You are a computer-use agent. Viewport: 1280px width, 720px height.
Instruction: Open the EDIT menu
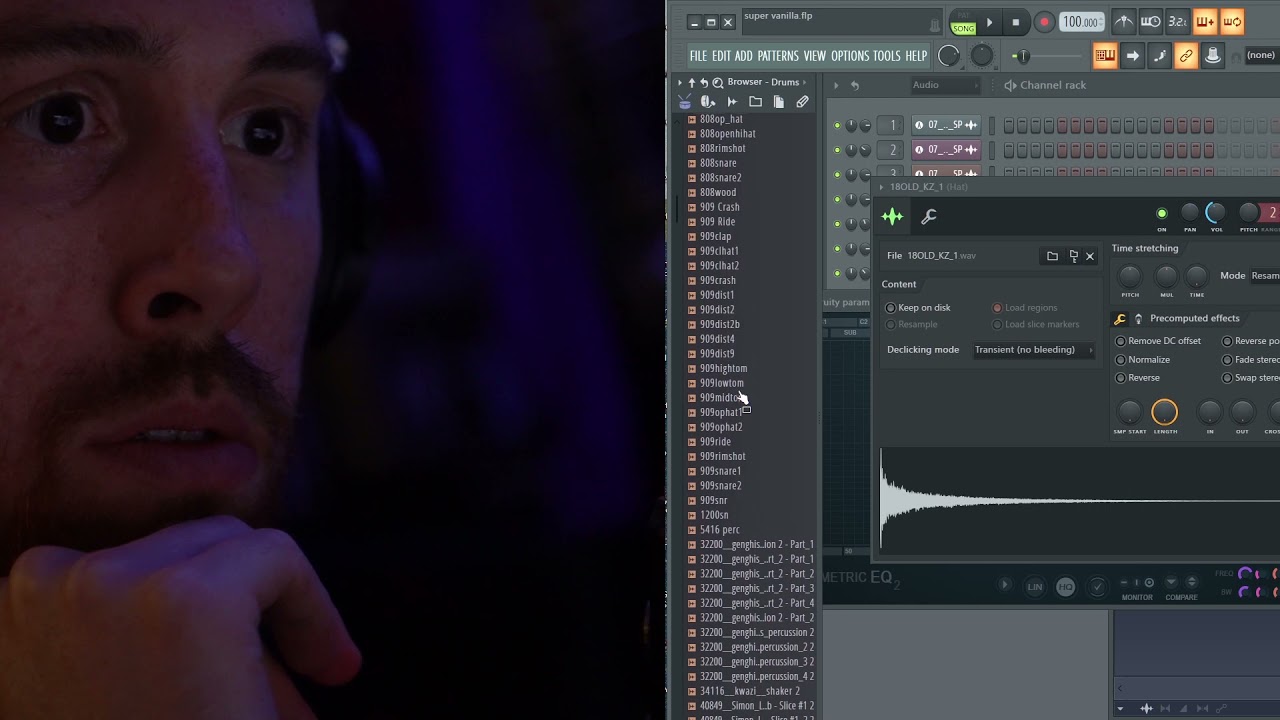click(721, 56)
